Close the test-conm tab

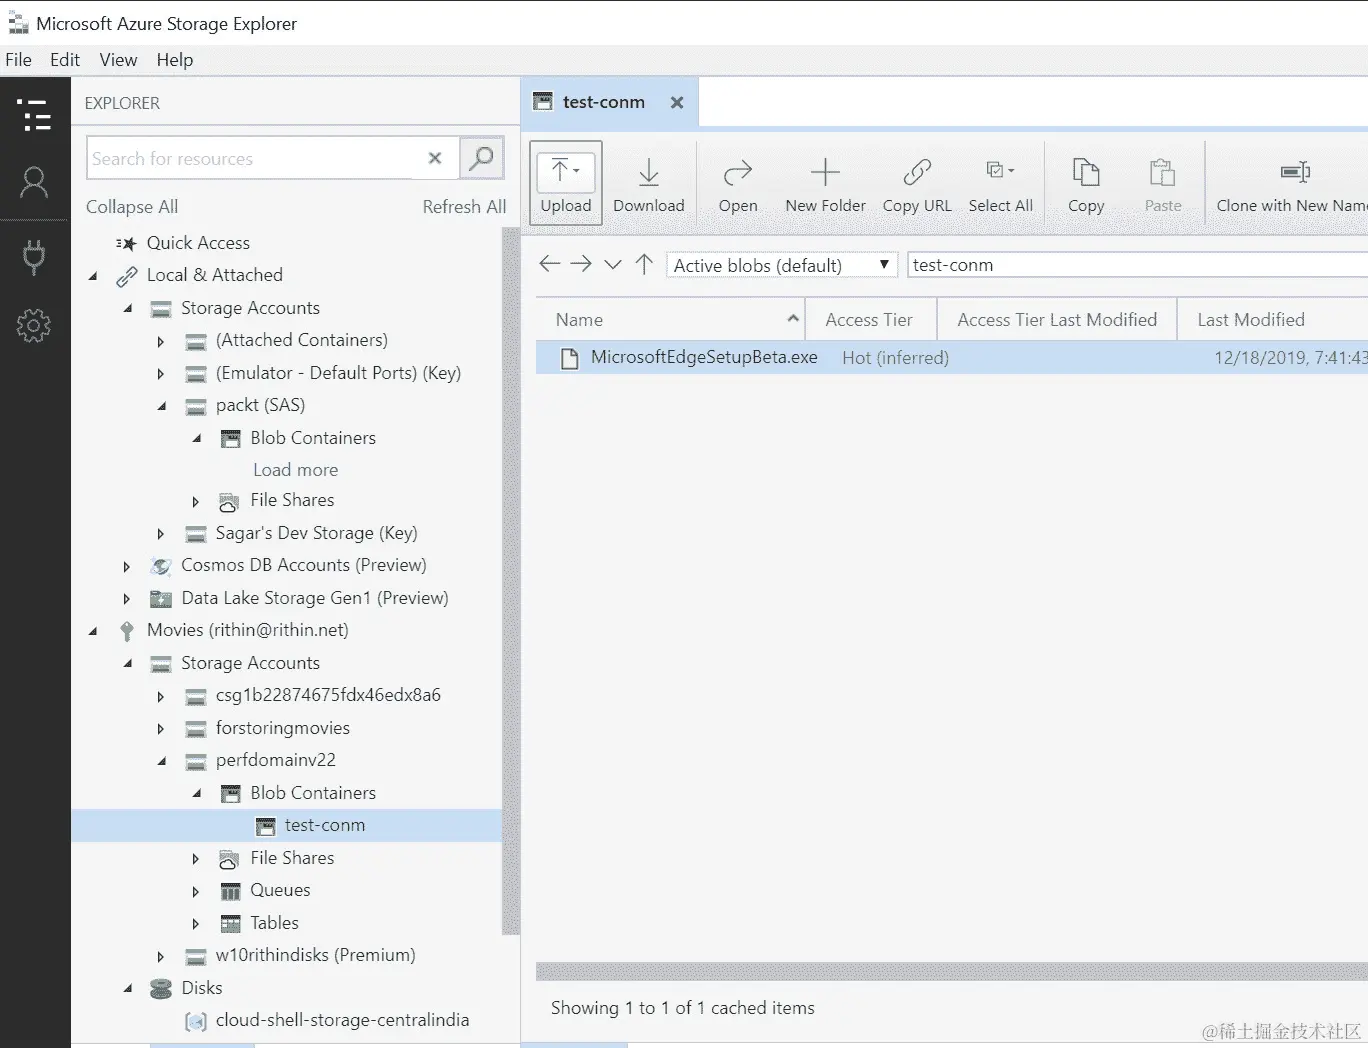point(677,102)
